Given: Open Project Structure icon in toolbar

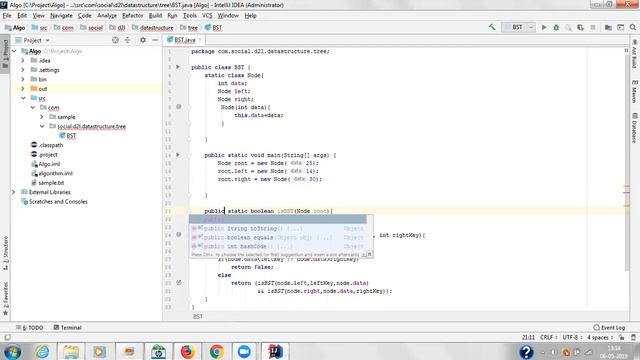Looking at the screenshot, I should (608, 27).
